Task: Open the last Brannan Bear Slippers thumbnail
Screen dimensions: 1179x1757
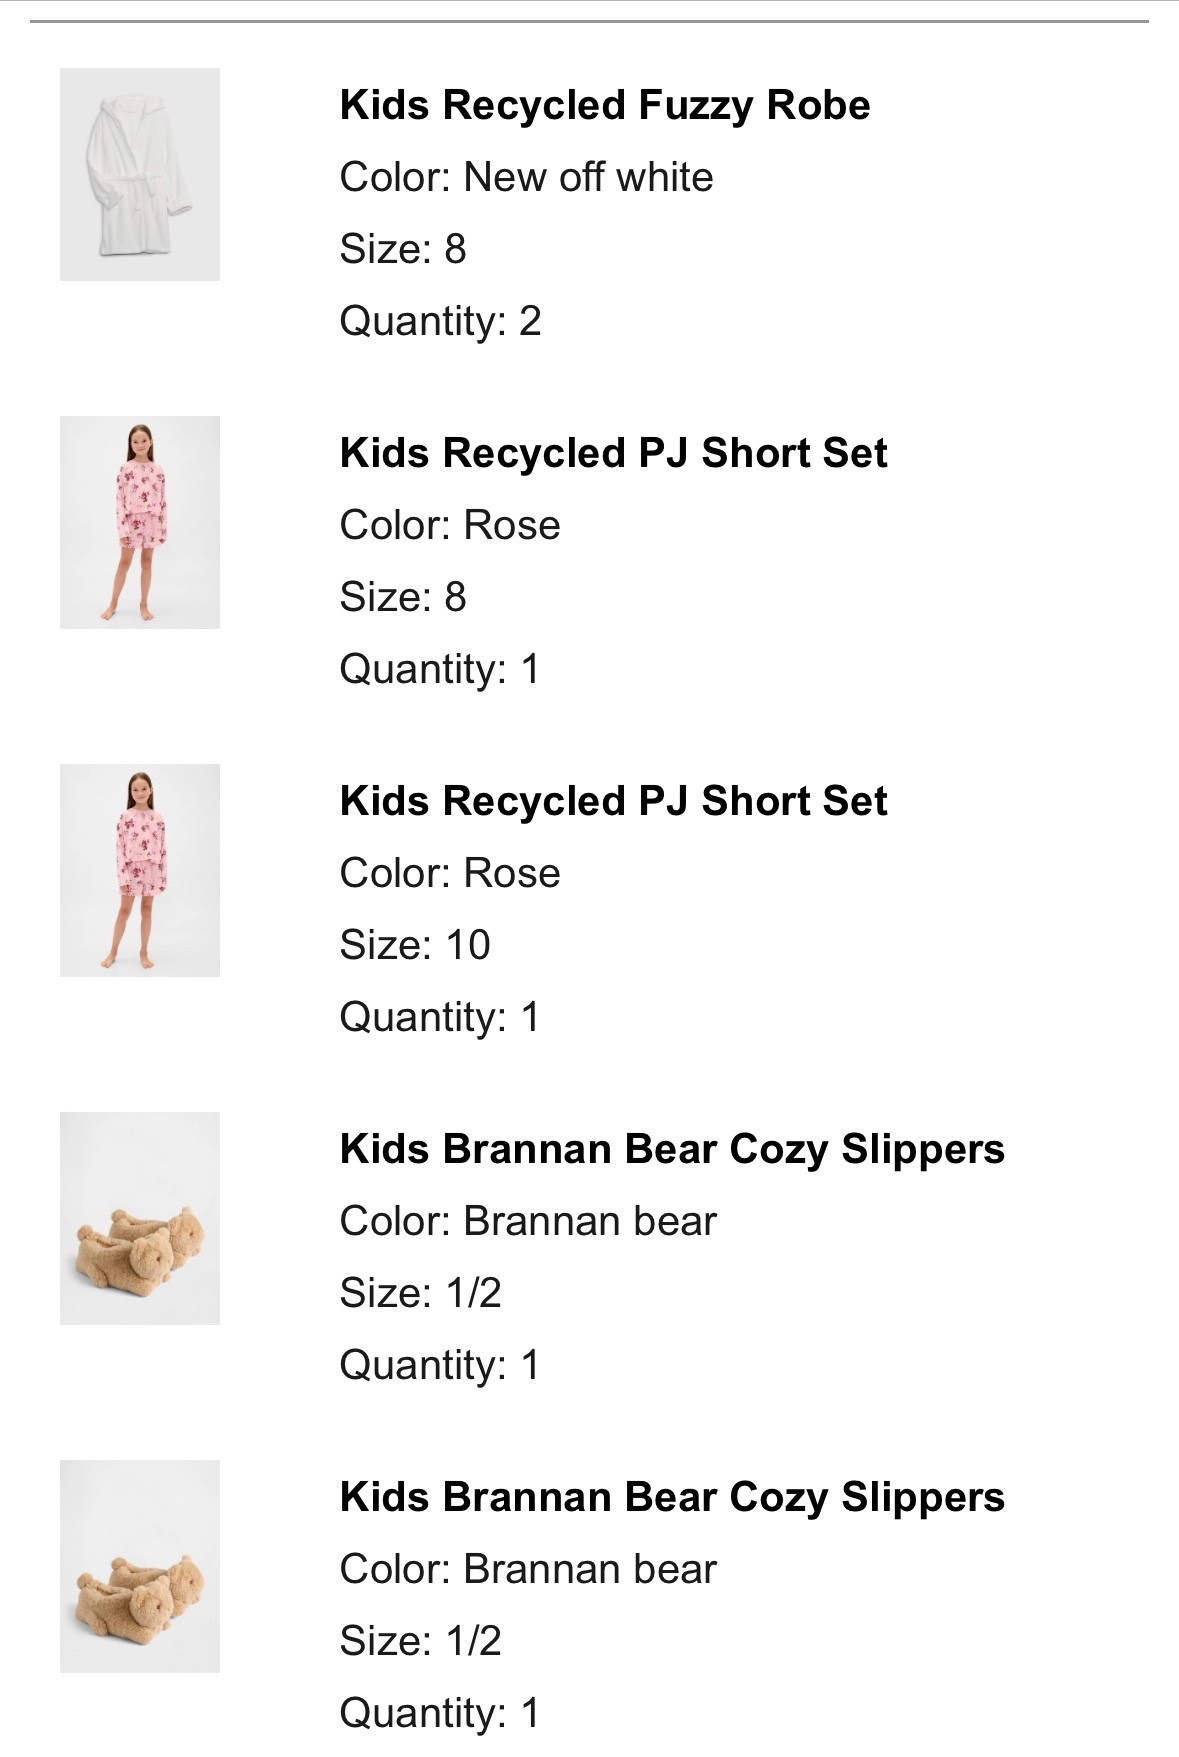Action: tap(140, 1566)
